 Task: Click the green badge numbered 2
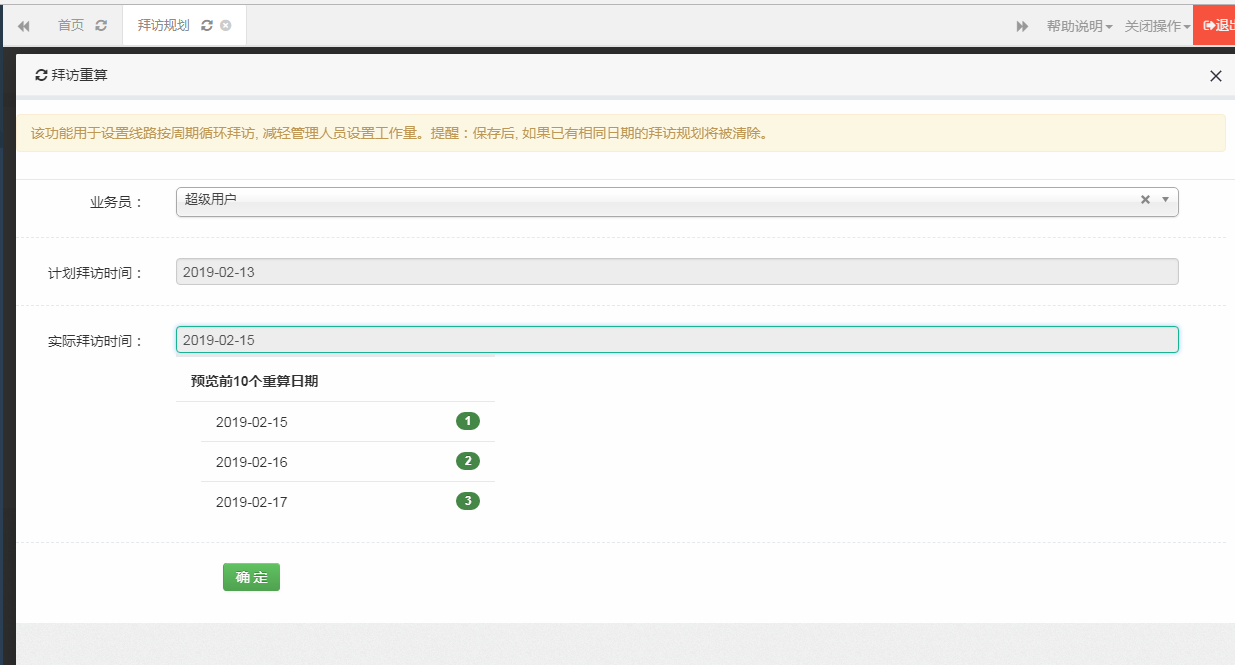pyautogui.click(x=468, y=461)
